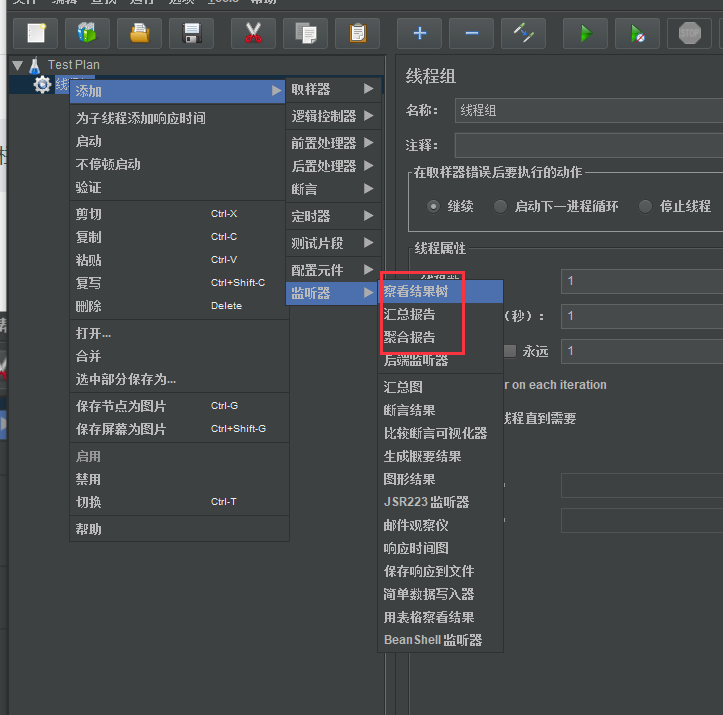Expand the 取样器 submenu

tap(333, 89)
